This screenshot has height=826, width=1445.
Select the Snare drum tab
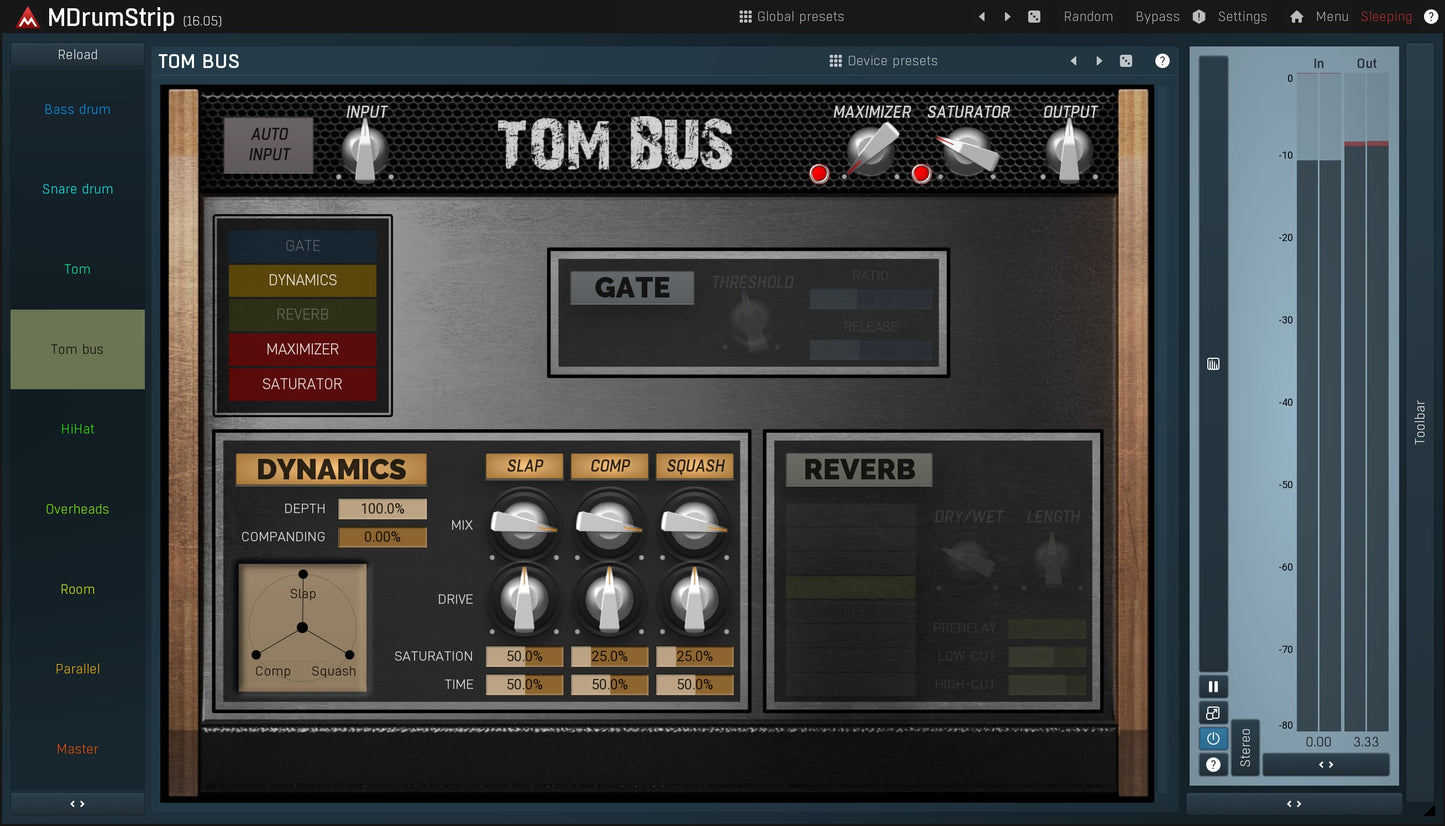77,189
